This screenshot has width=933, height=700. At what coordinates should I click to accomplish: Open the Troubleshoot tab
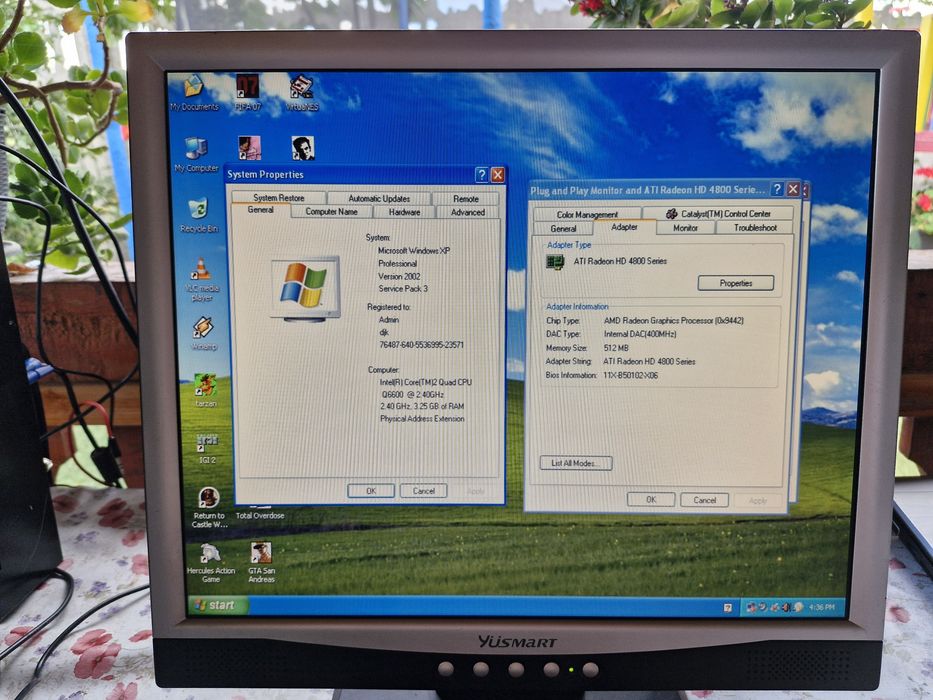point(755,228)
